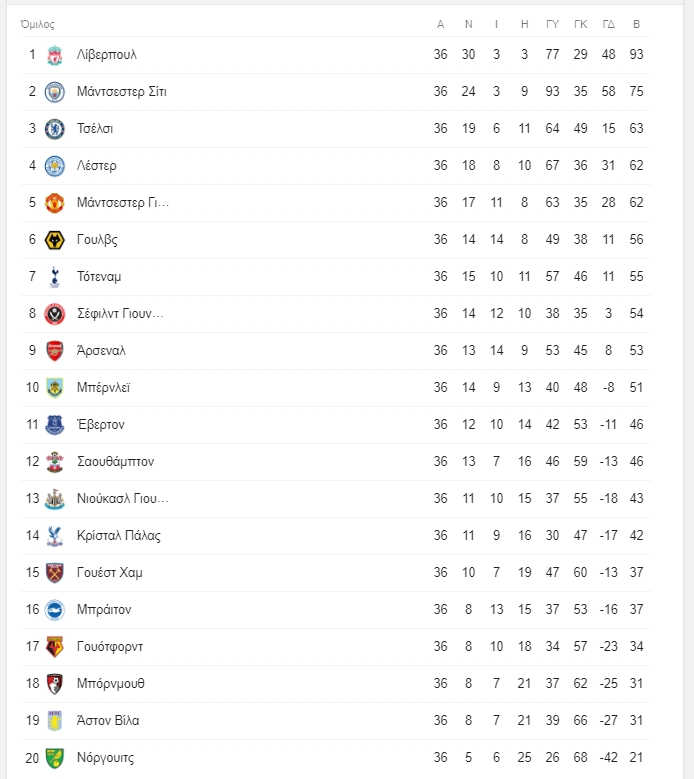Click the Όμιλος column header
This screenshot has height=779, width=694.
38,24
